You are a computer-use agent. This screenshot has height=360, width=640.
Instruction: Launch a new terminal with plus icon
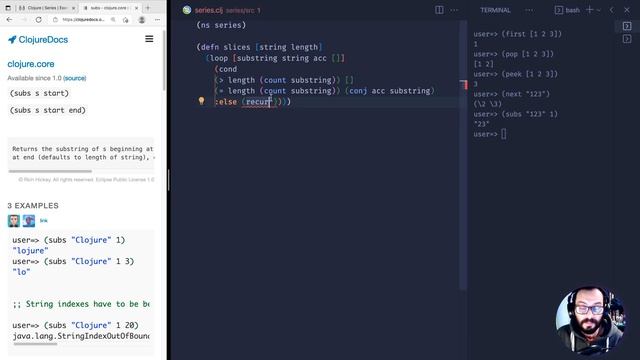pos(589,10)
